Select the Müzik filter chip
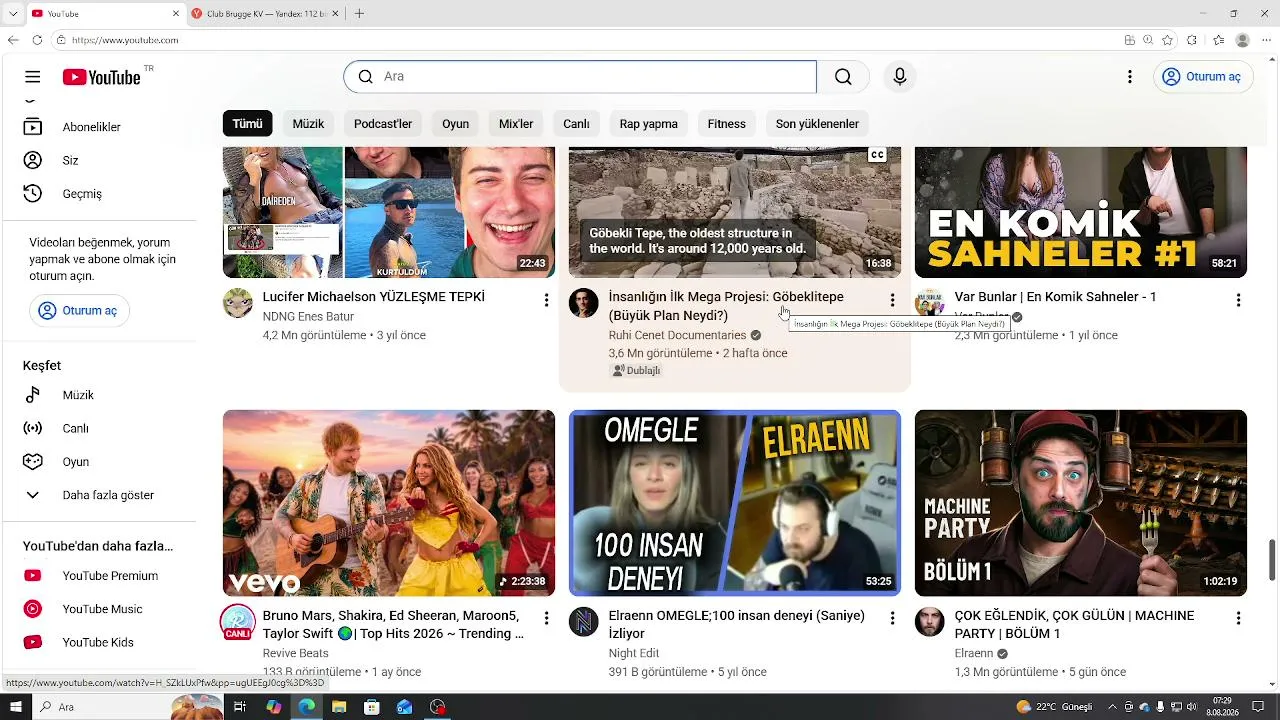Image resolution: width=1280 pixels, height=720 pixels. (x=308, y=124)
